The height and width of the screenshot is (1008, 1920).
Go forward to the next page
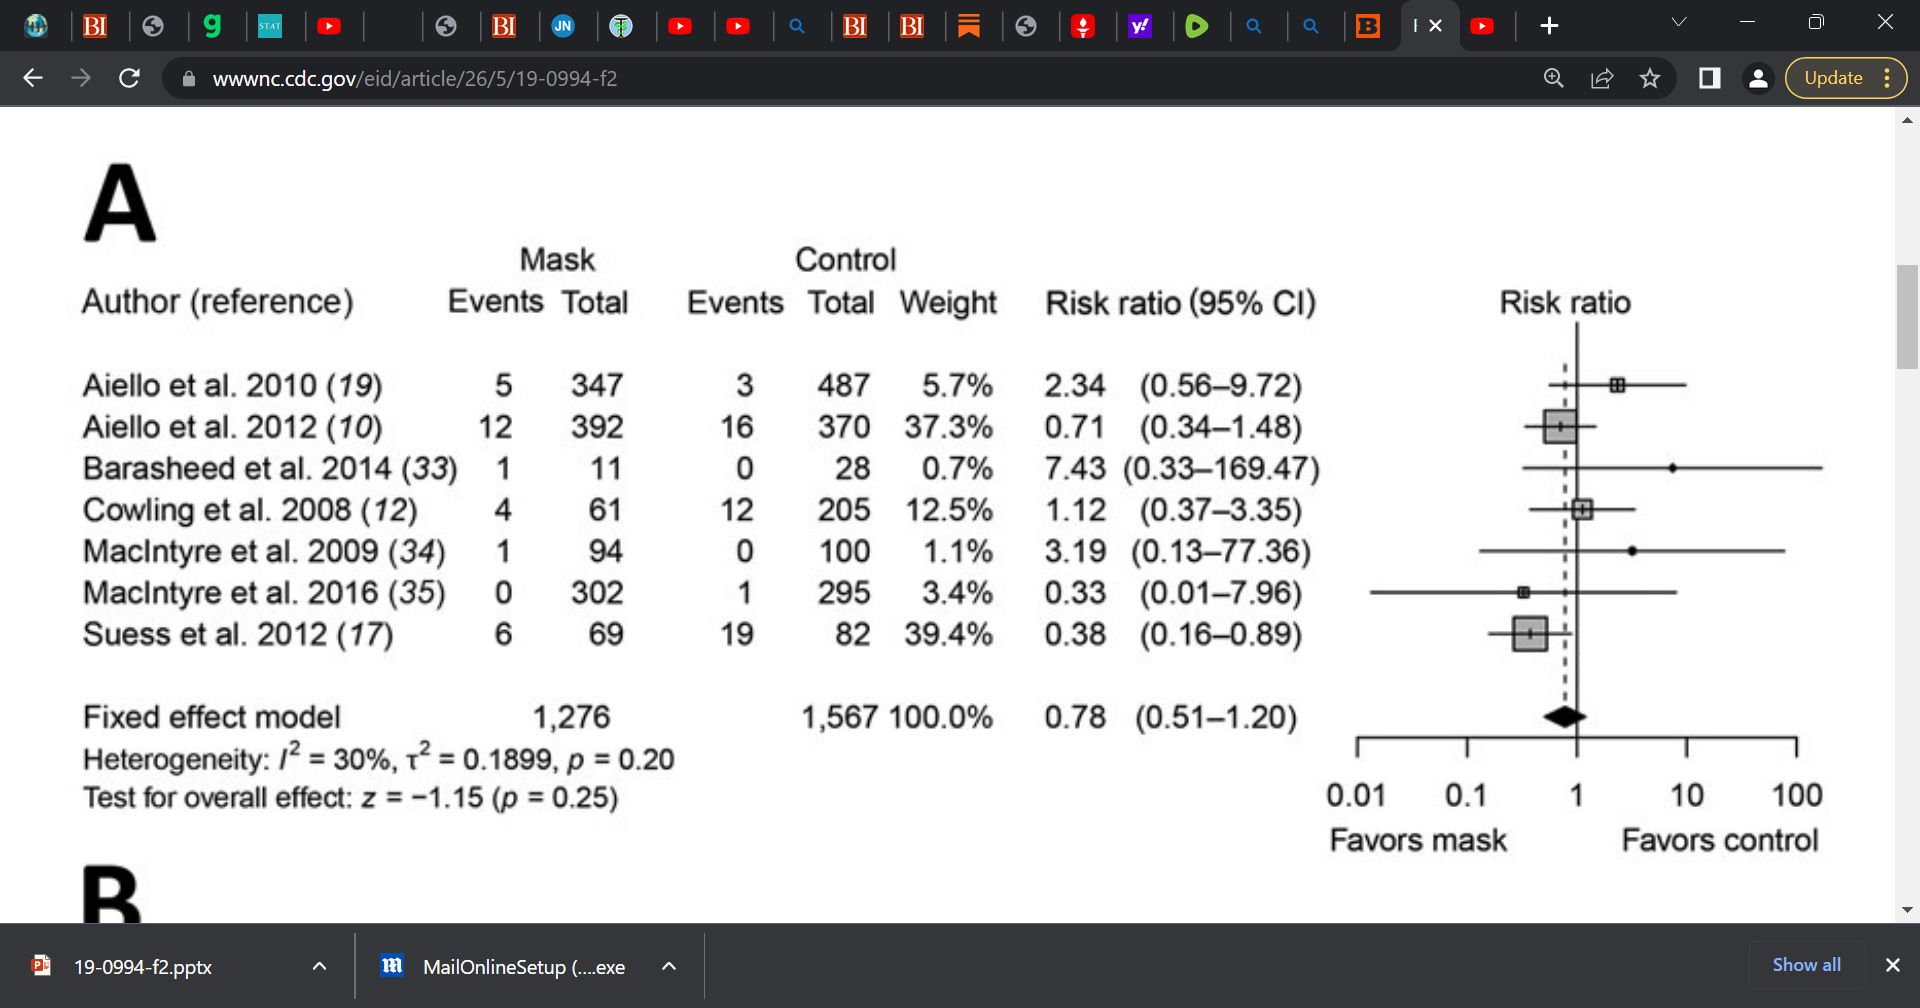(81, 78)
